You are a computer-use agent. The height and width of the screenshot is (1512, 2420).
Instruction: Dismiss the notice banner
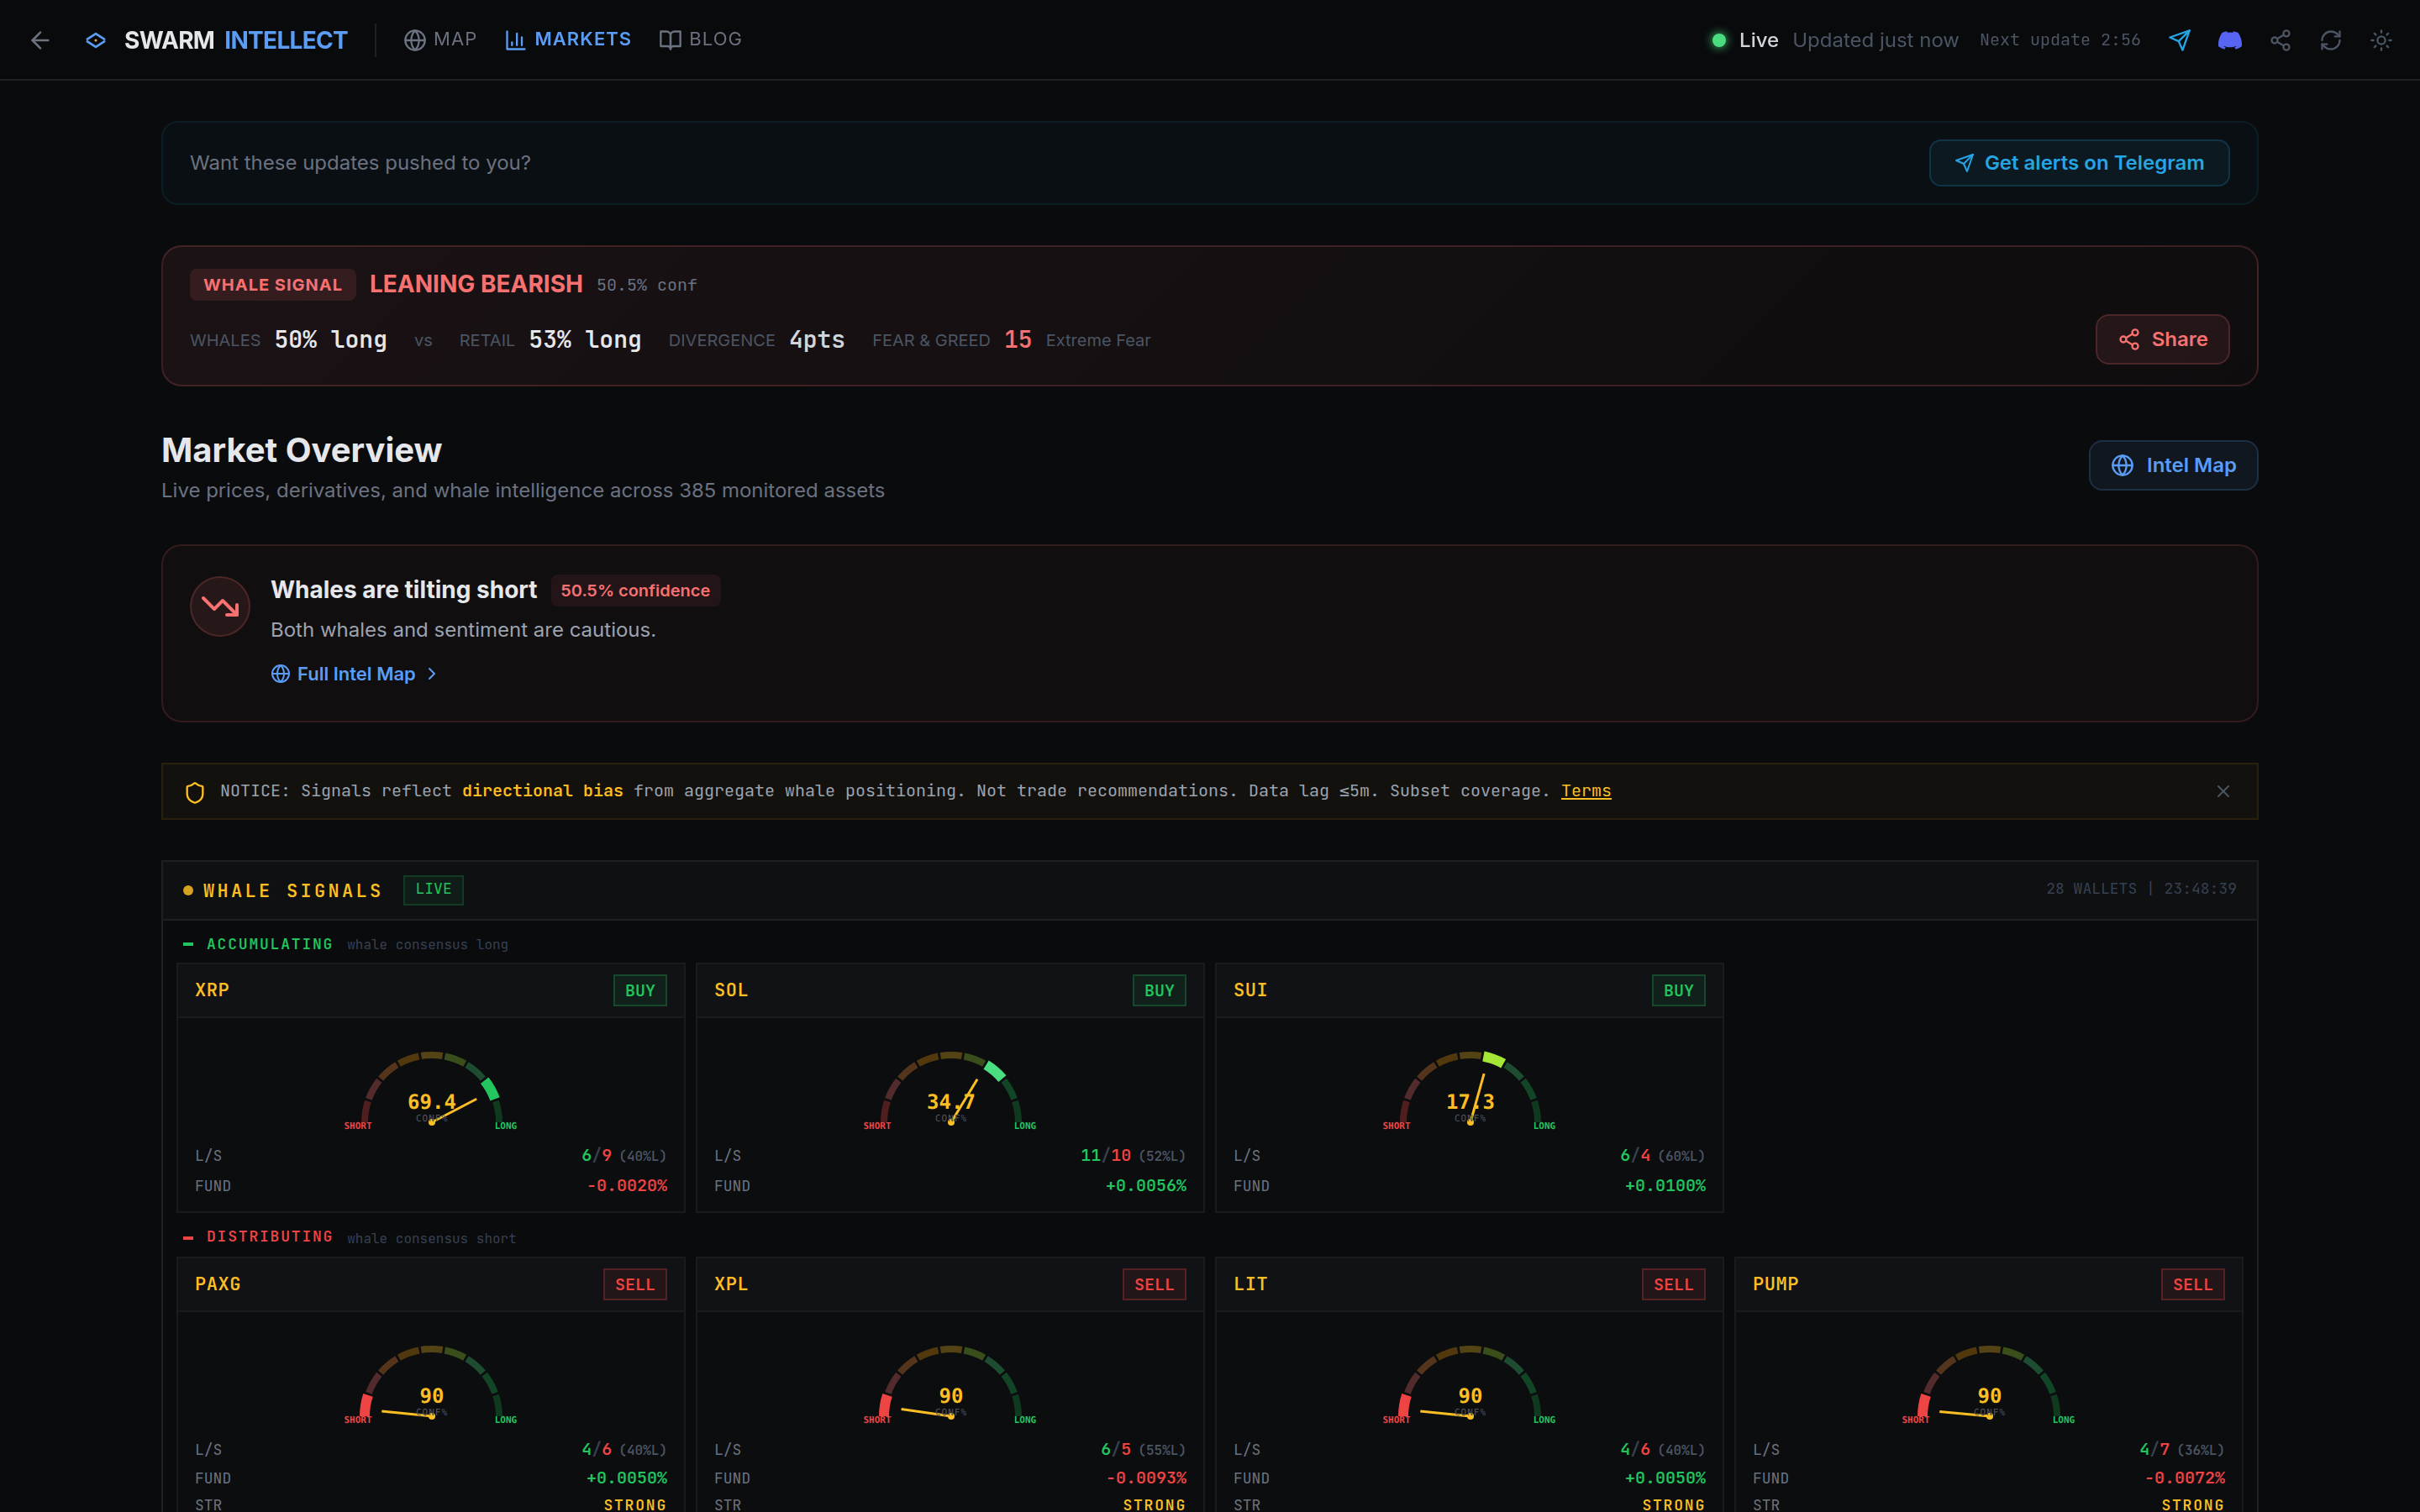pos(2222,791)
